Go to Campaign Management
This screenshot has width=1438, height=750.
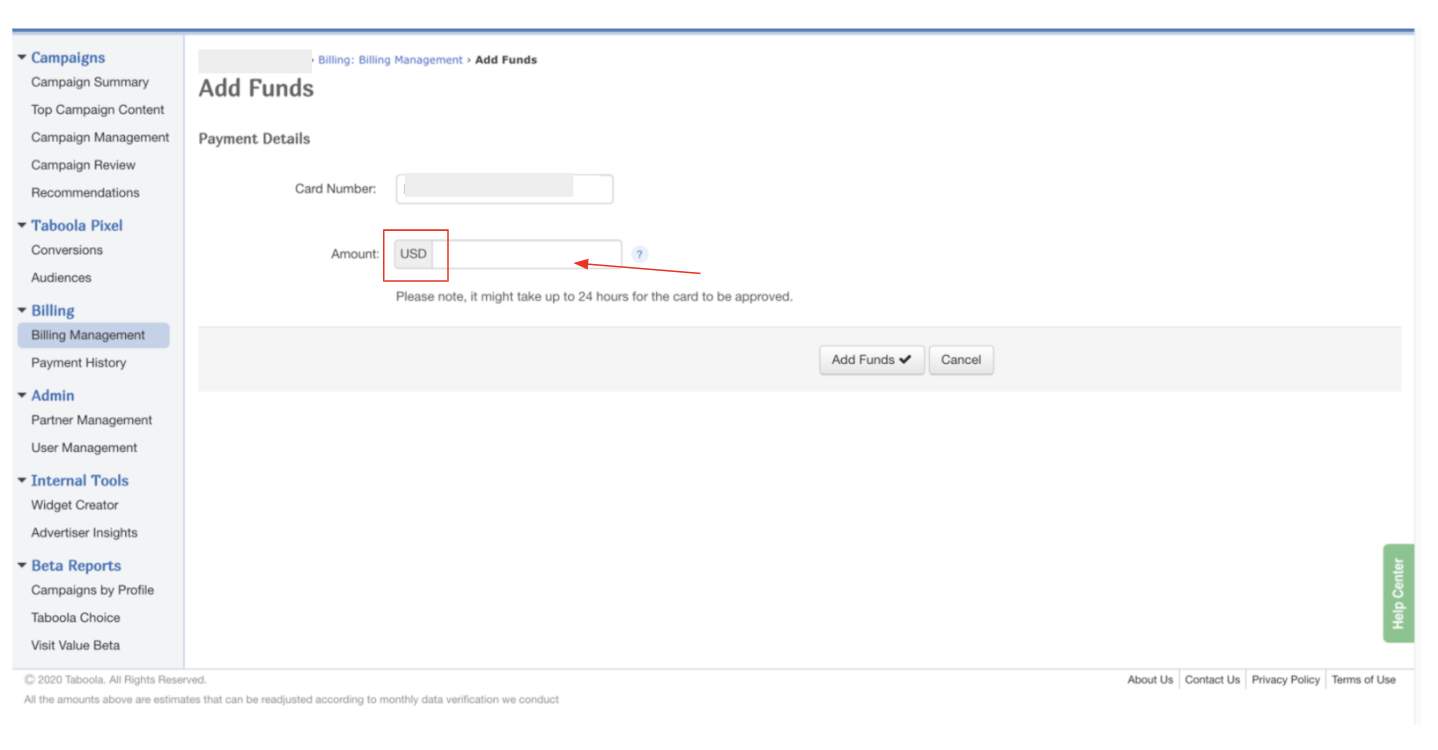100,137
